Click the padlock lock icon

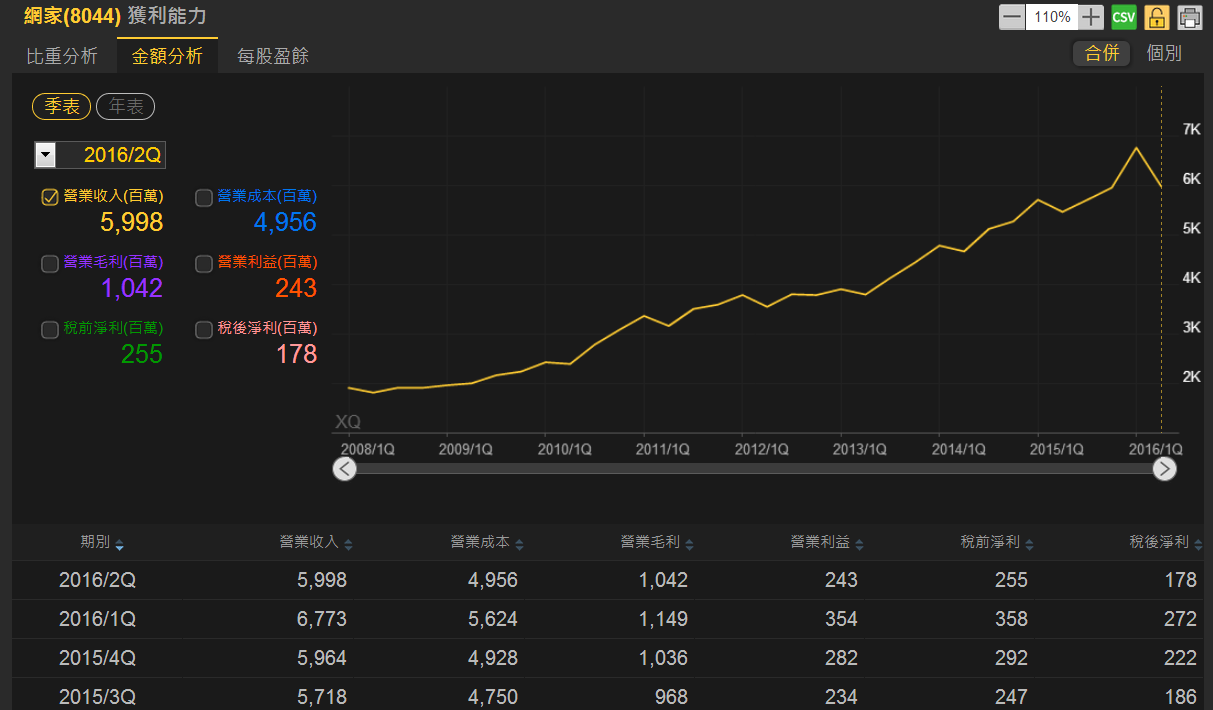[1156, 17]
